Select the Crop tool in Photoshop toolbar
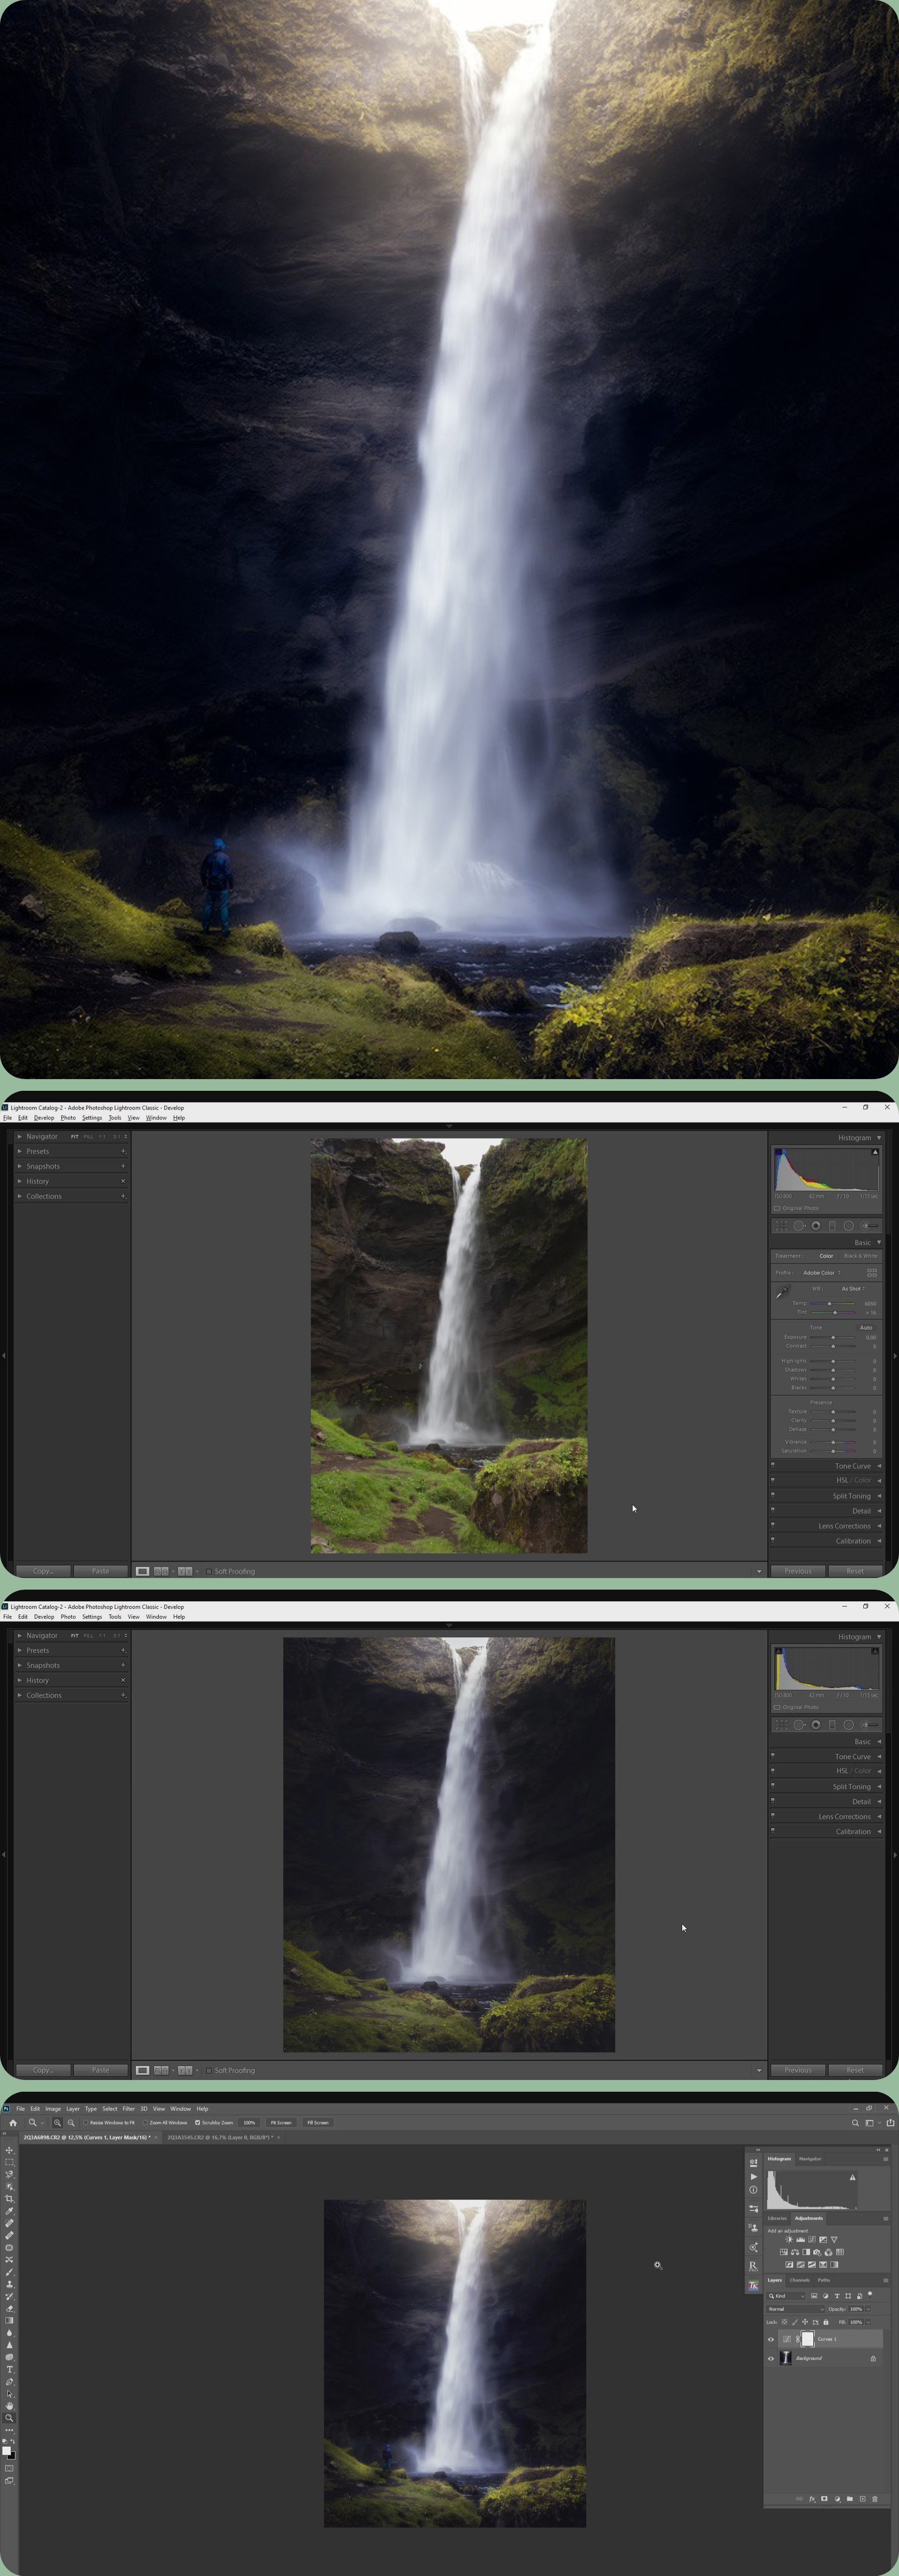The width and height of the screenshot is (899, 2576). pyautogui.click(x=9, y=2198)
